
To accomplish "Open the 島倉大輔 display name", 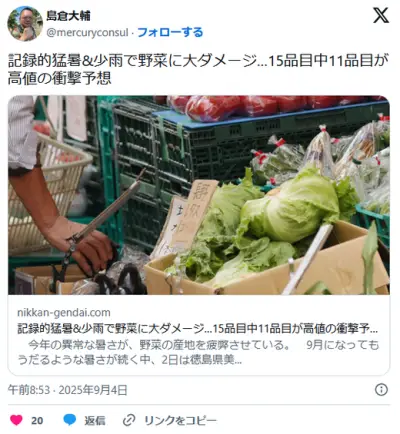I will click(68, 16).
